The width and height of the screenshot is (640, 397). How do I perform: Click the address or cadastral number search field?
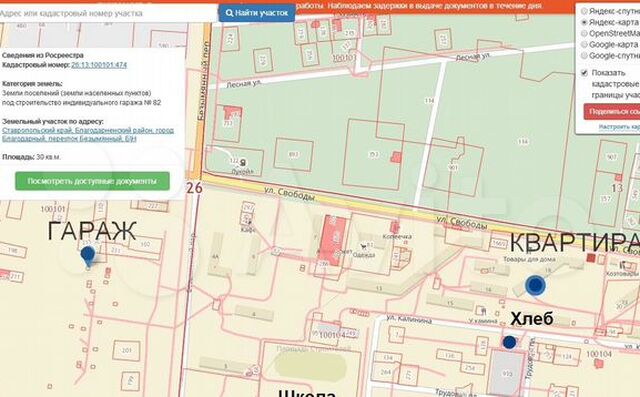tap(108, 13)
